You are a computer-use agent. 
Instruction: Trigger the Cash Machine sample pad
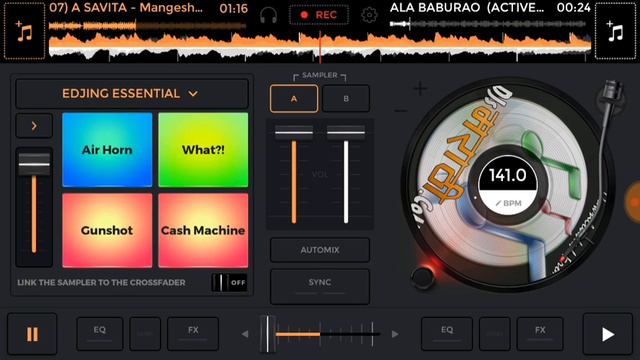tap(203, 230)
